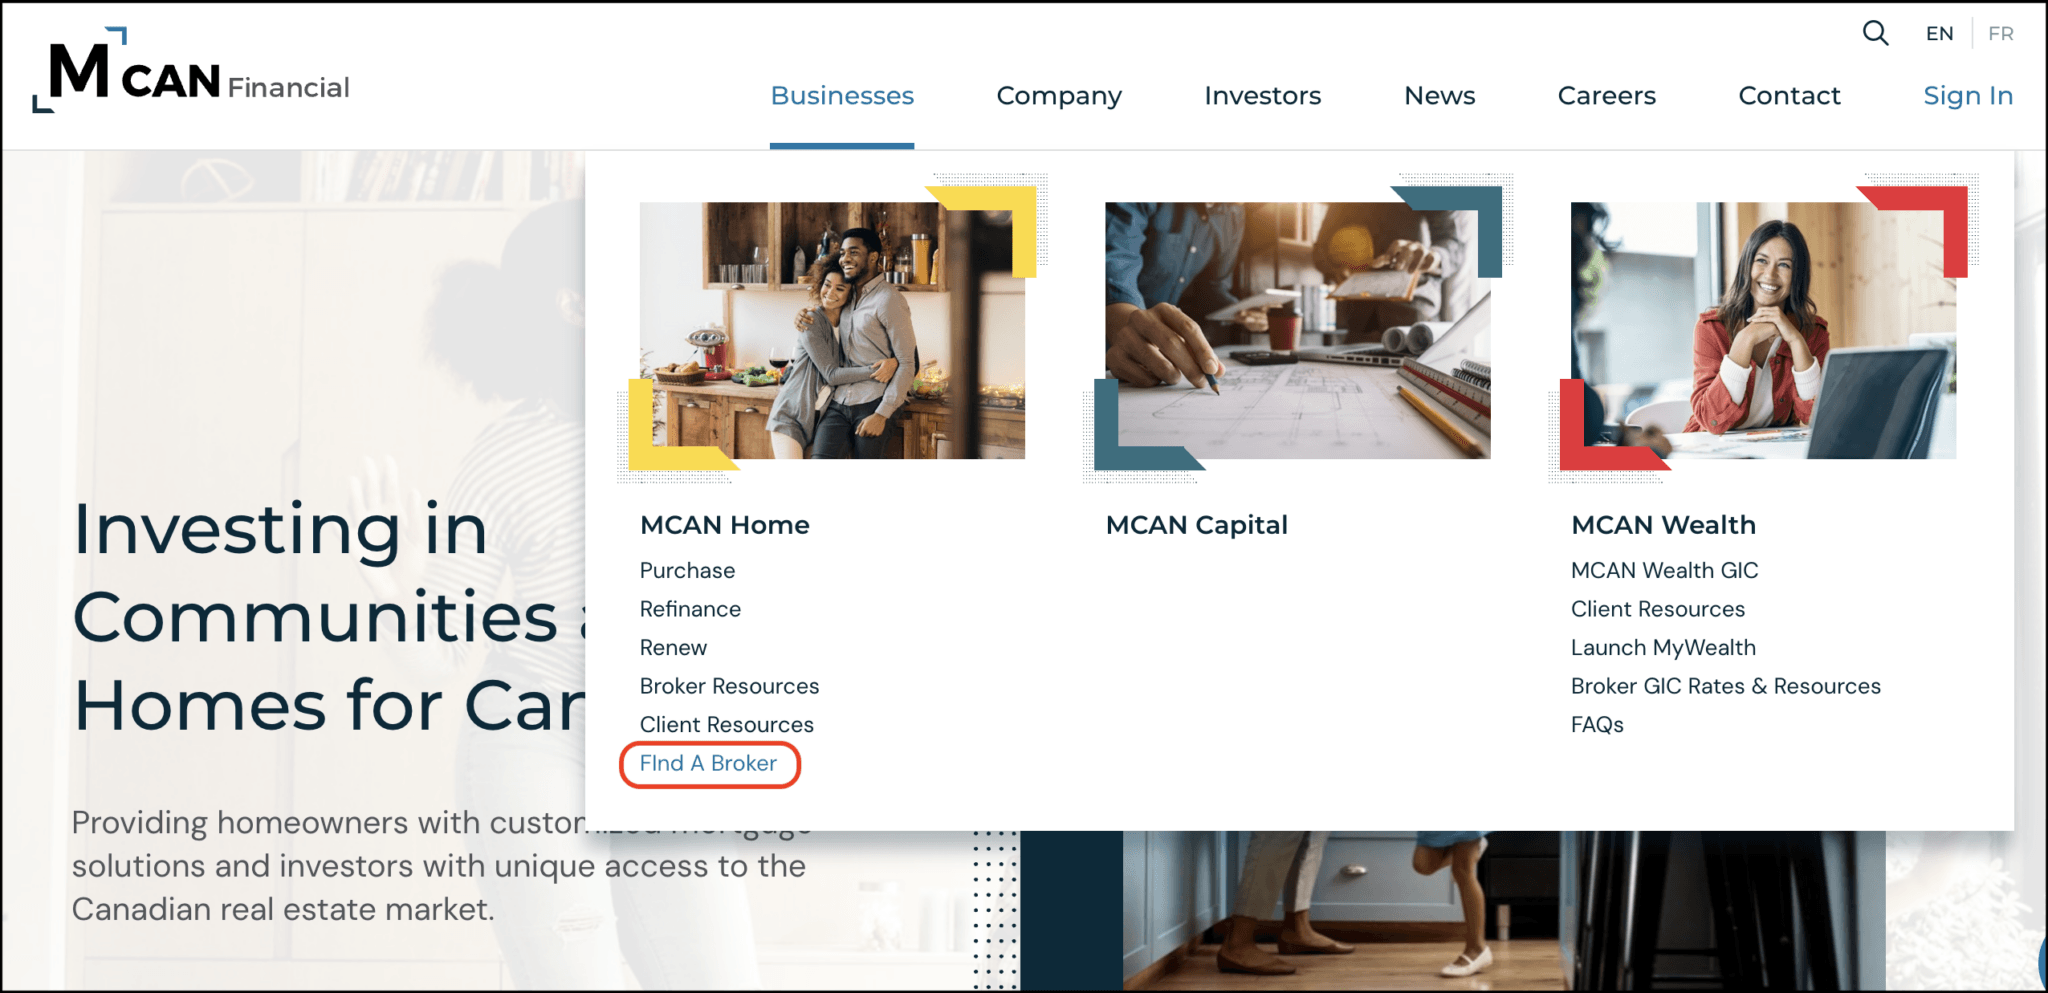Switch language to FR
Screen dimensions: 2048x993
tap(2002, 33)
